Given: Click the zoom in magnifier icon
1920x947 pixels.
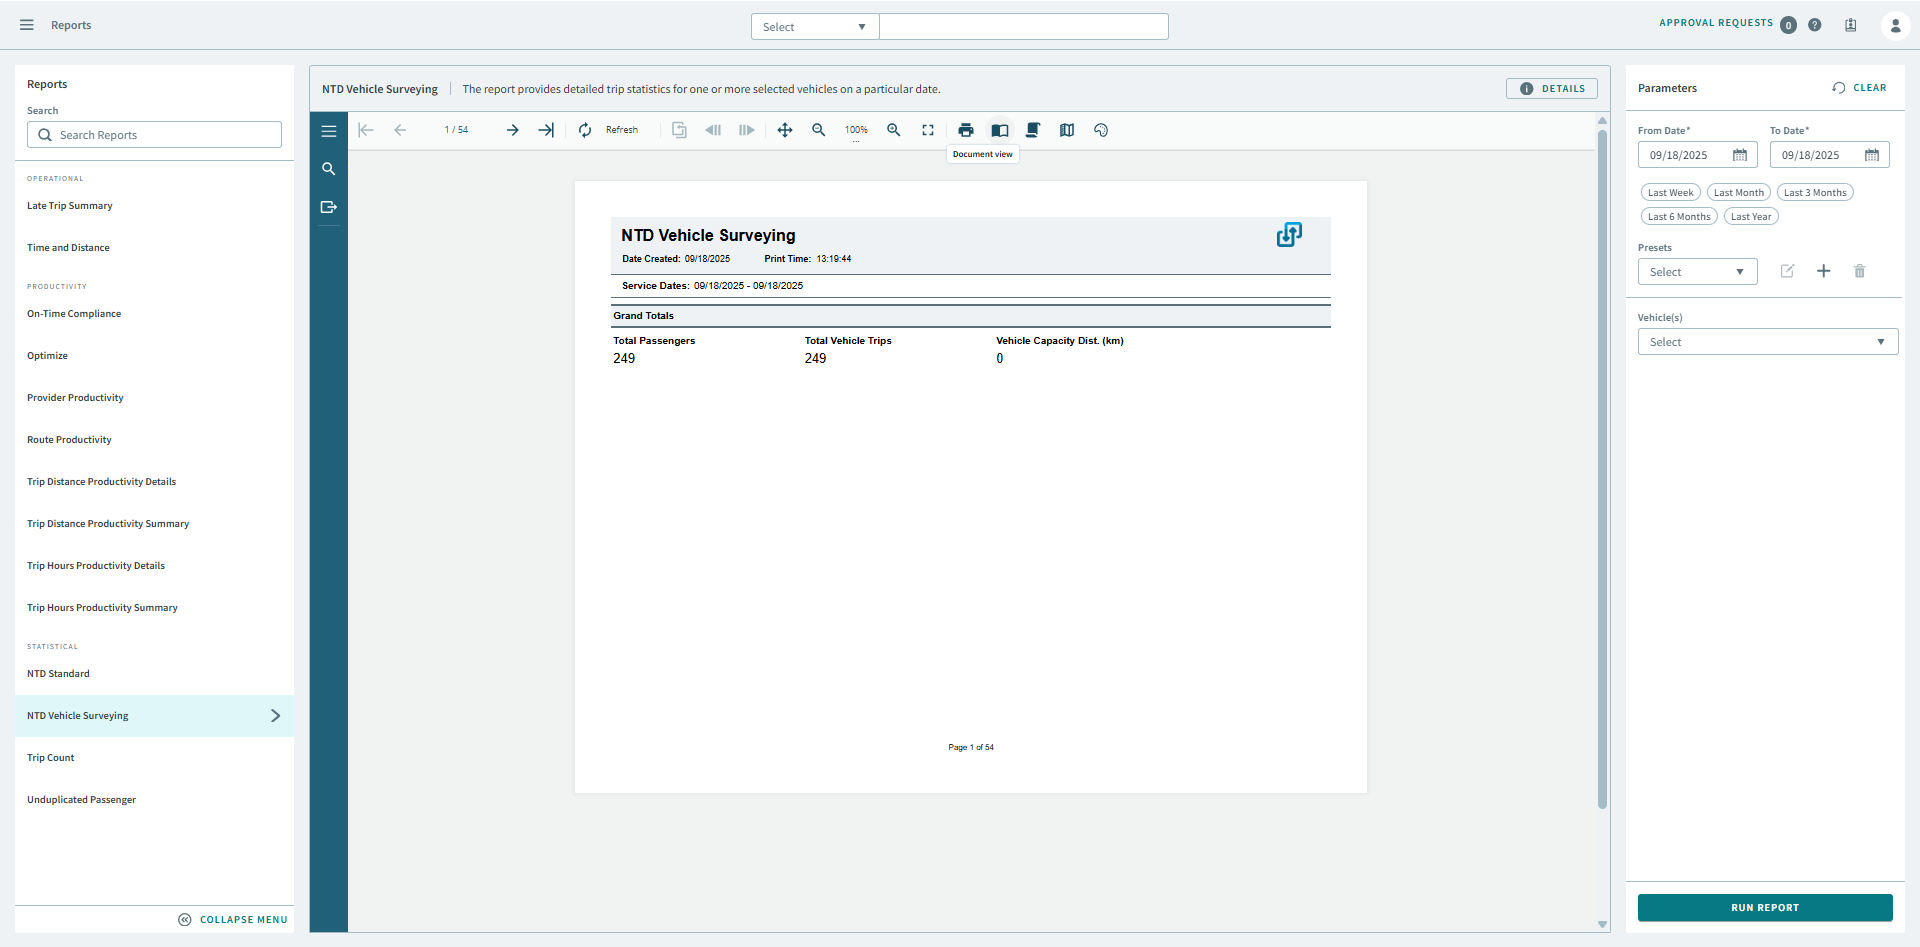Looking at the screenshot, I should click(894, 130).
